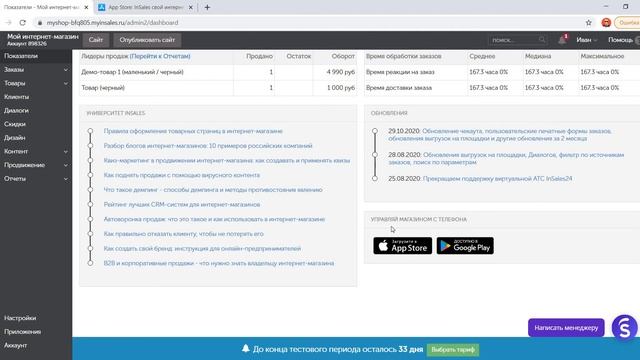Close the Показатели browser tab
The height and width of the screenshot is (360, 640).
coord(86,7)
